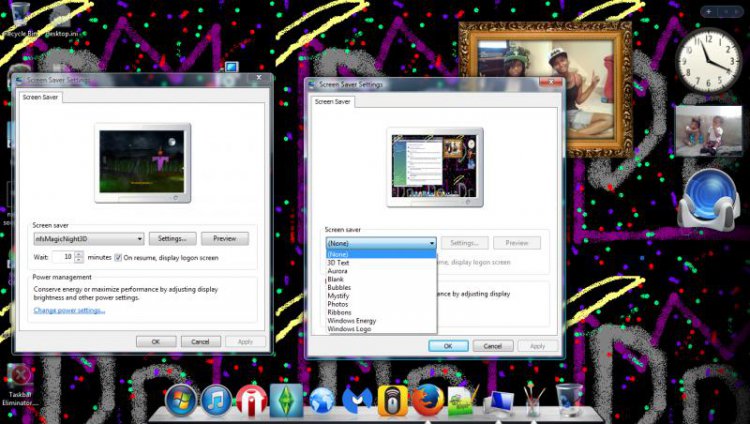Open the Recycle Bin desktop icon
Screen dimensions: 750x424
click(x=19, y=19)
